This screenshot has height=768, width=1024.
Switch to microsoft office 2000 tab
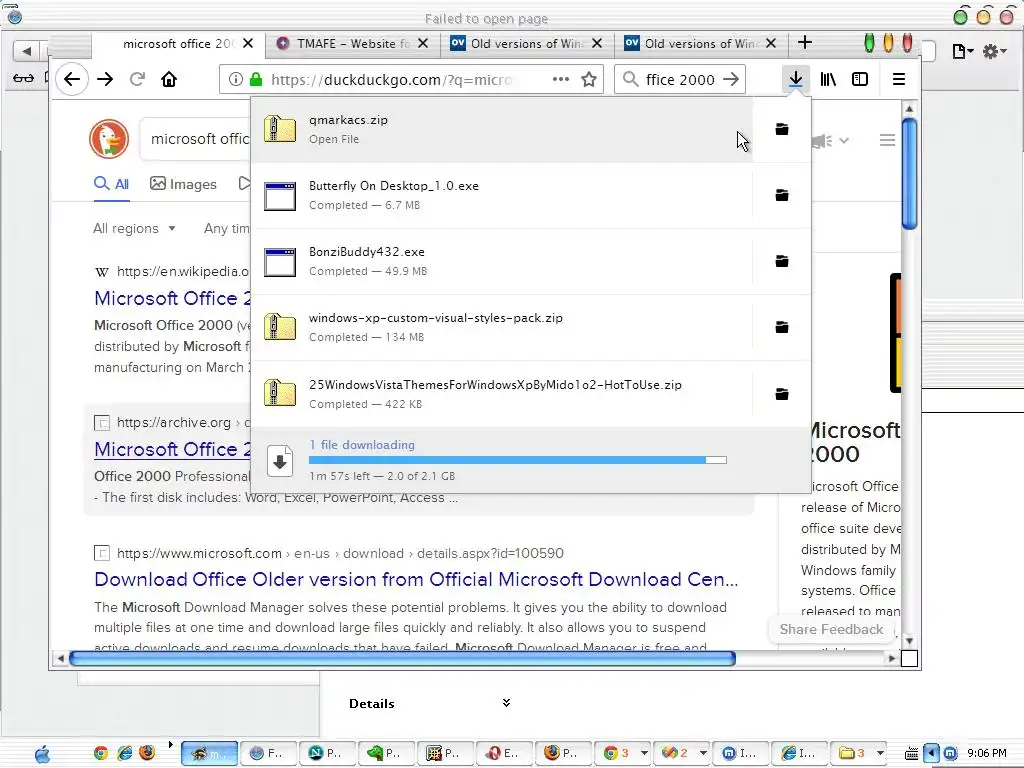pos(178,44)
